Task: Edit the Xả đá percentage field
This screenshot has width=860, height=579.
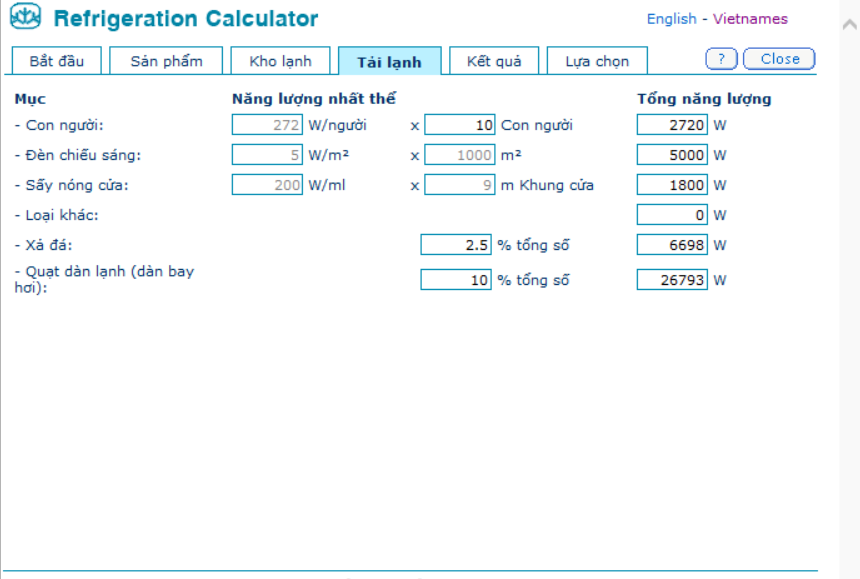Action: (456, 245)
